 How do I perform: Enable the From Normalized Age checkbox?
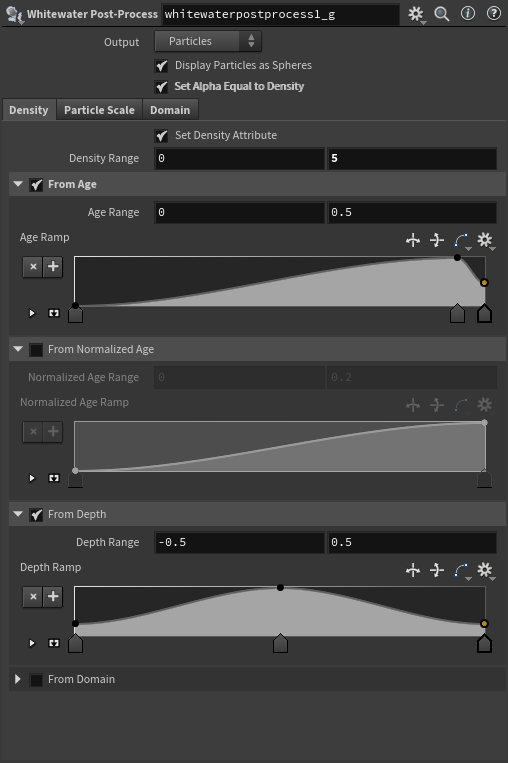[x=36, y=350]
